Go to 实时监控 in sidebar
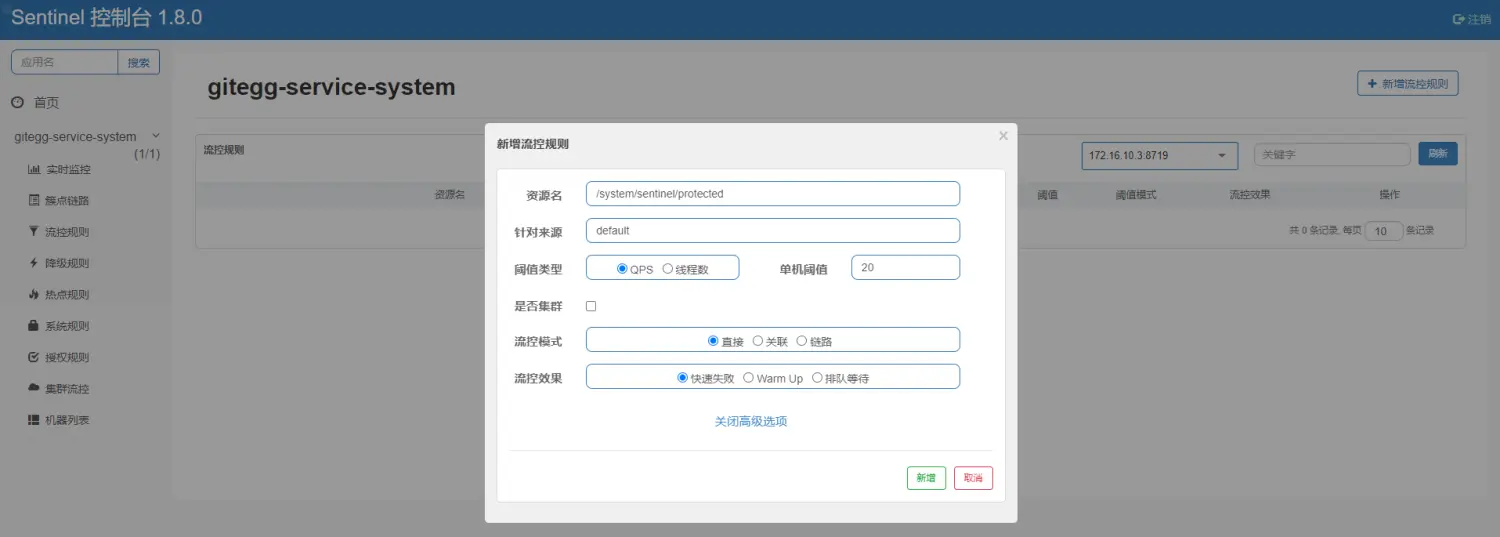 coord(68,170)
